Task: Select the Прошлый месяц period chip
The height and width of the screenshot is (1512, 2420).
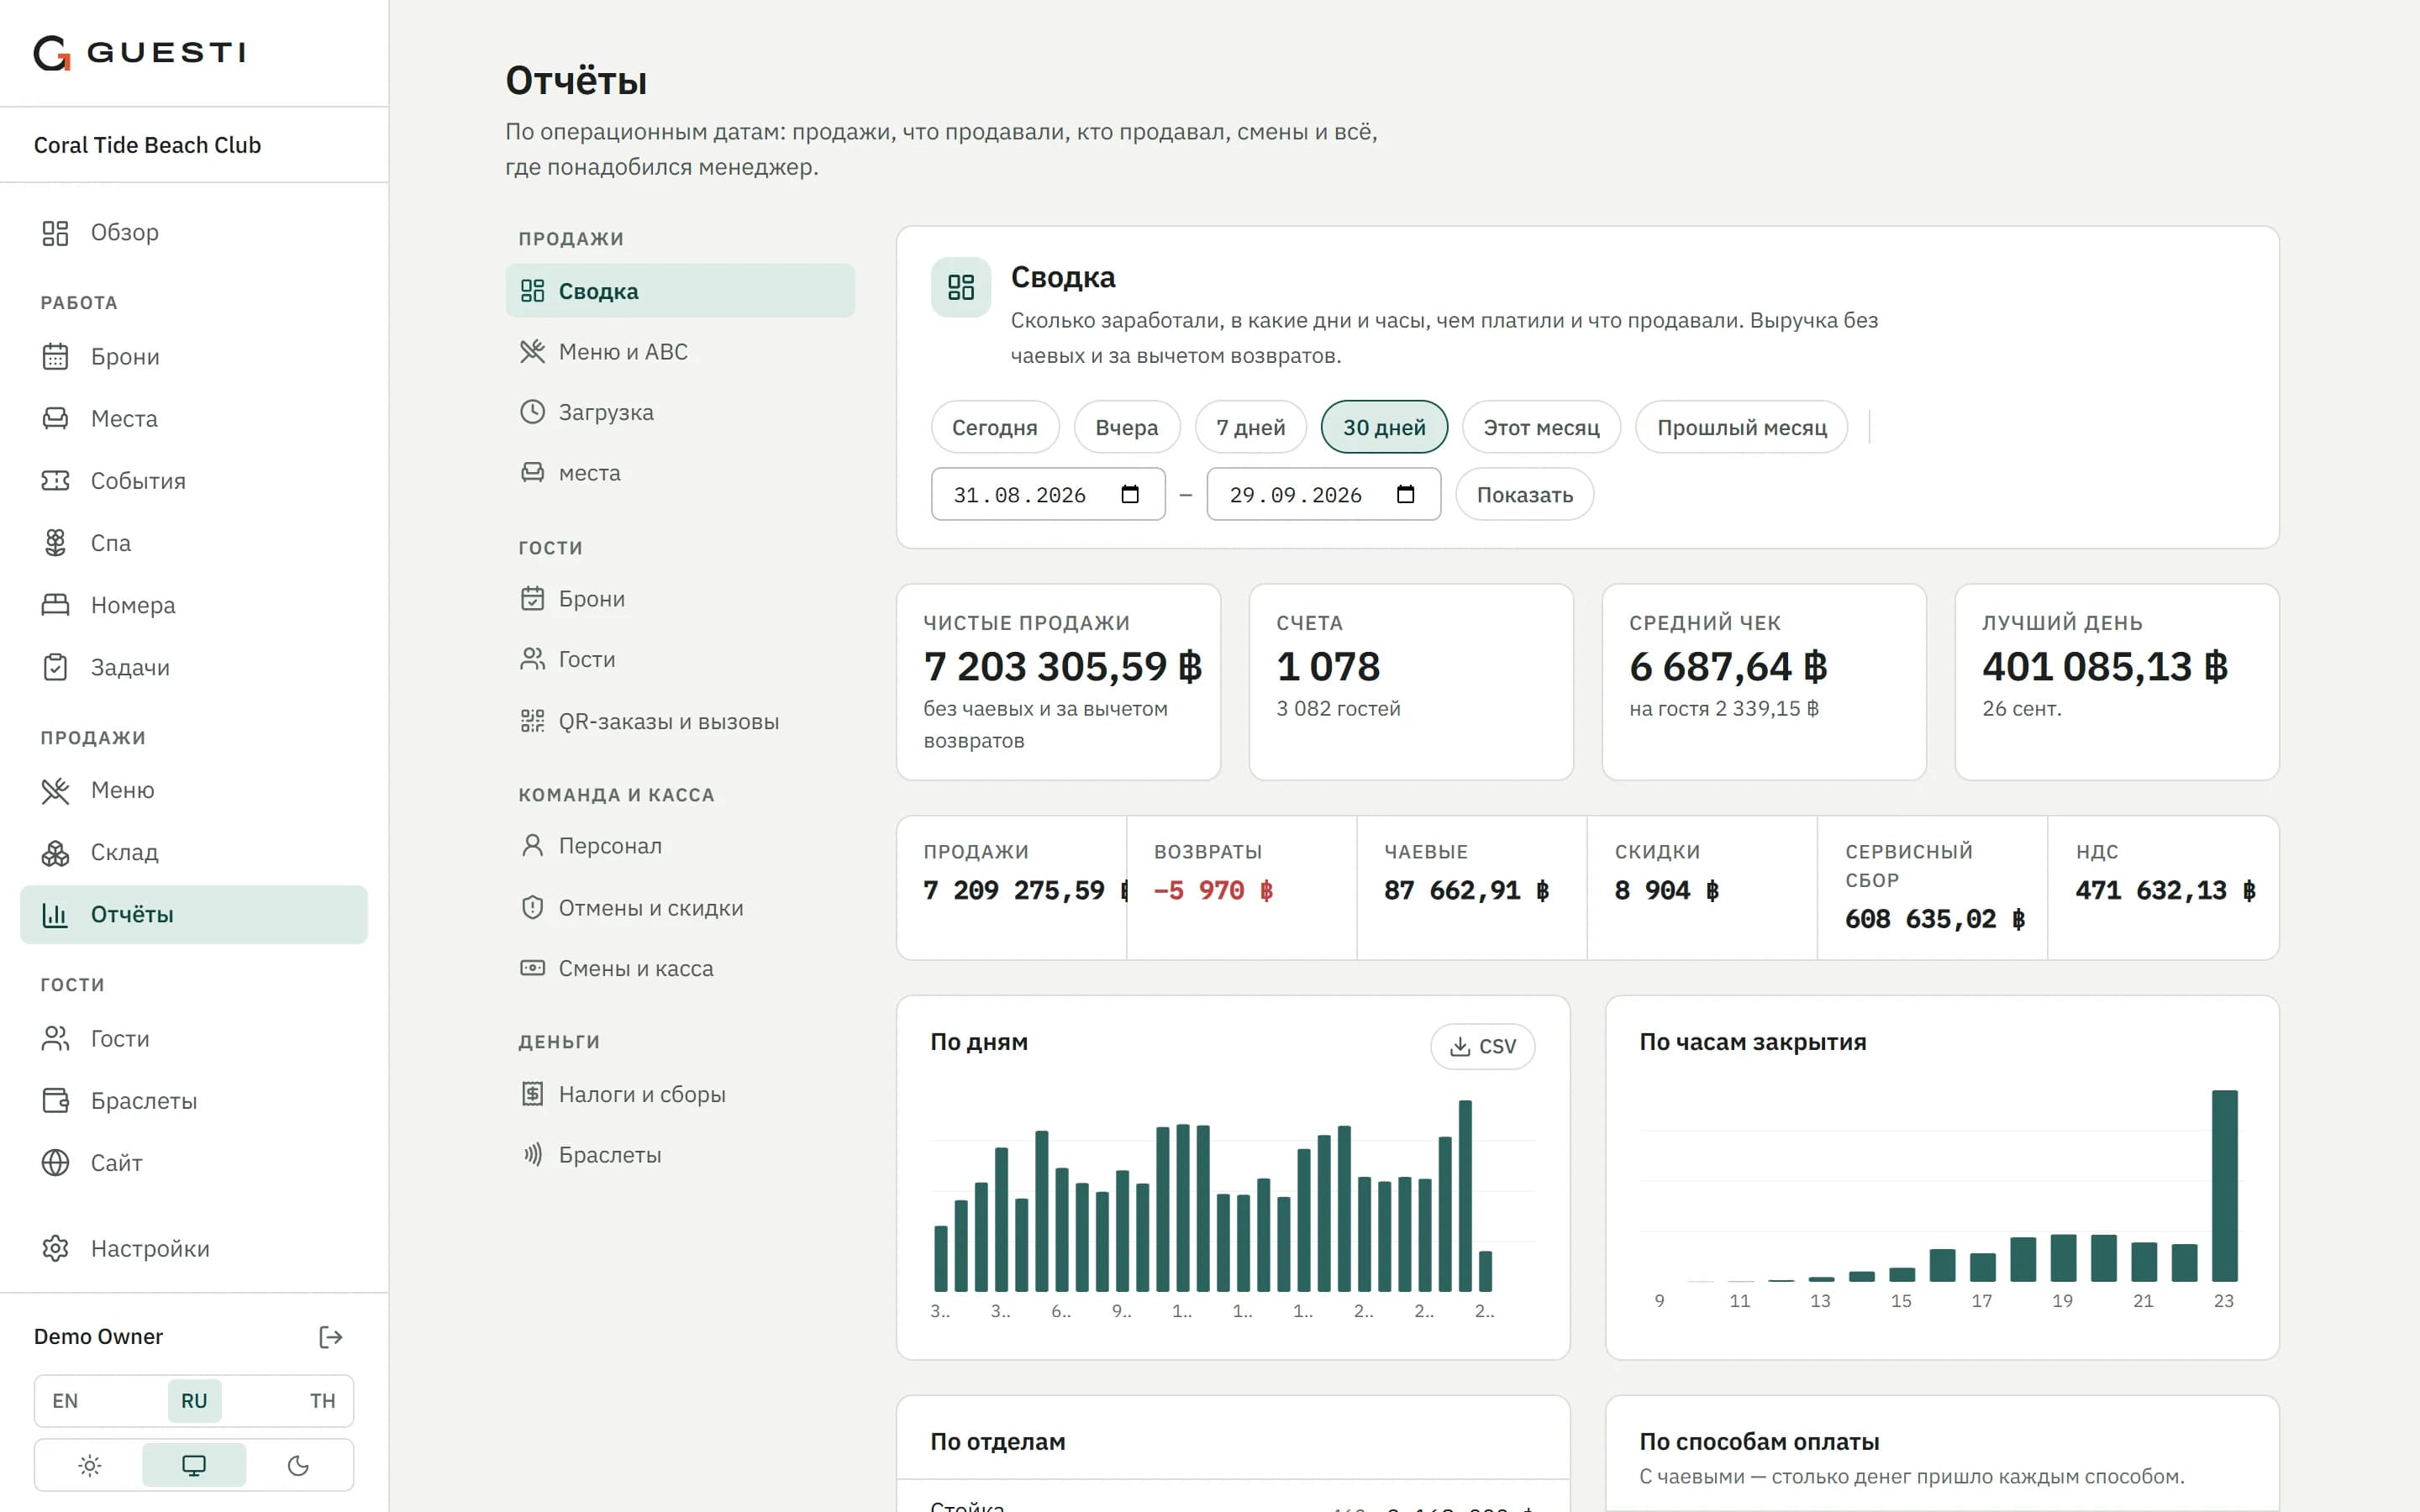Action: pyautogui.click(x=1741, y=427)
